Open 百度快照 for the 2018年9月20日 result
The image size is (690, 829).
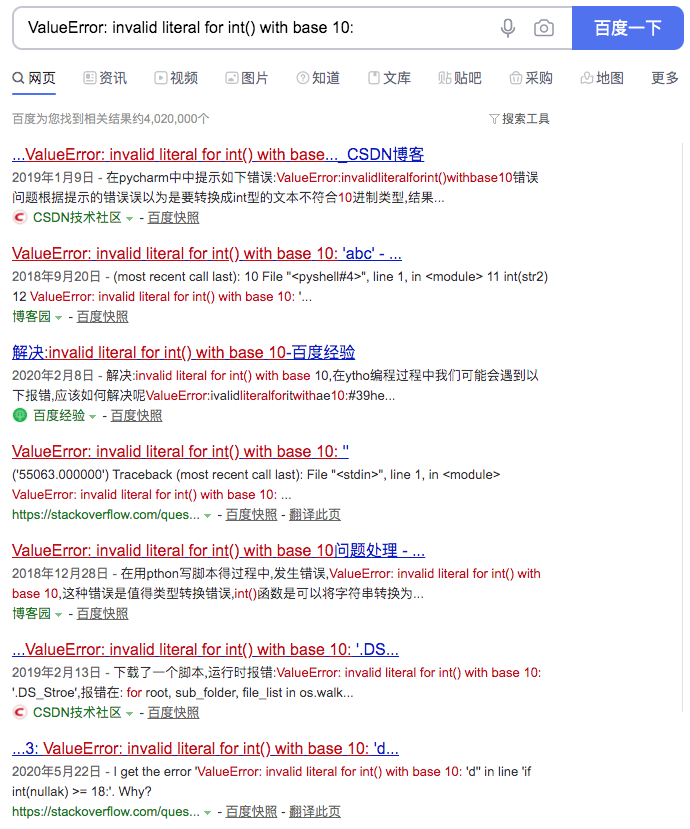(103, 316)
